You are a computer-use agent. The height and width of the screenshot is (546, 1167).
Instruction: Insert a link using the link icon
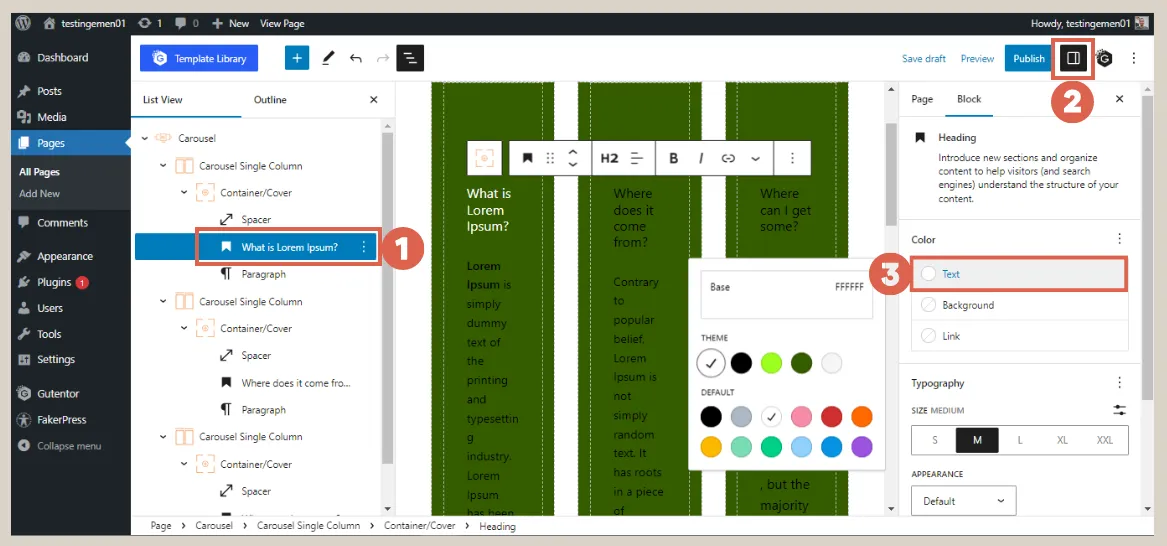click(728, 158)
